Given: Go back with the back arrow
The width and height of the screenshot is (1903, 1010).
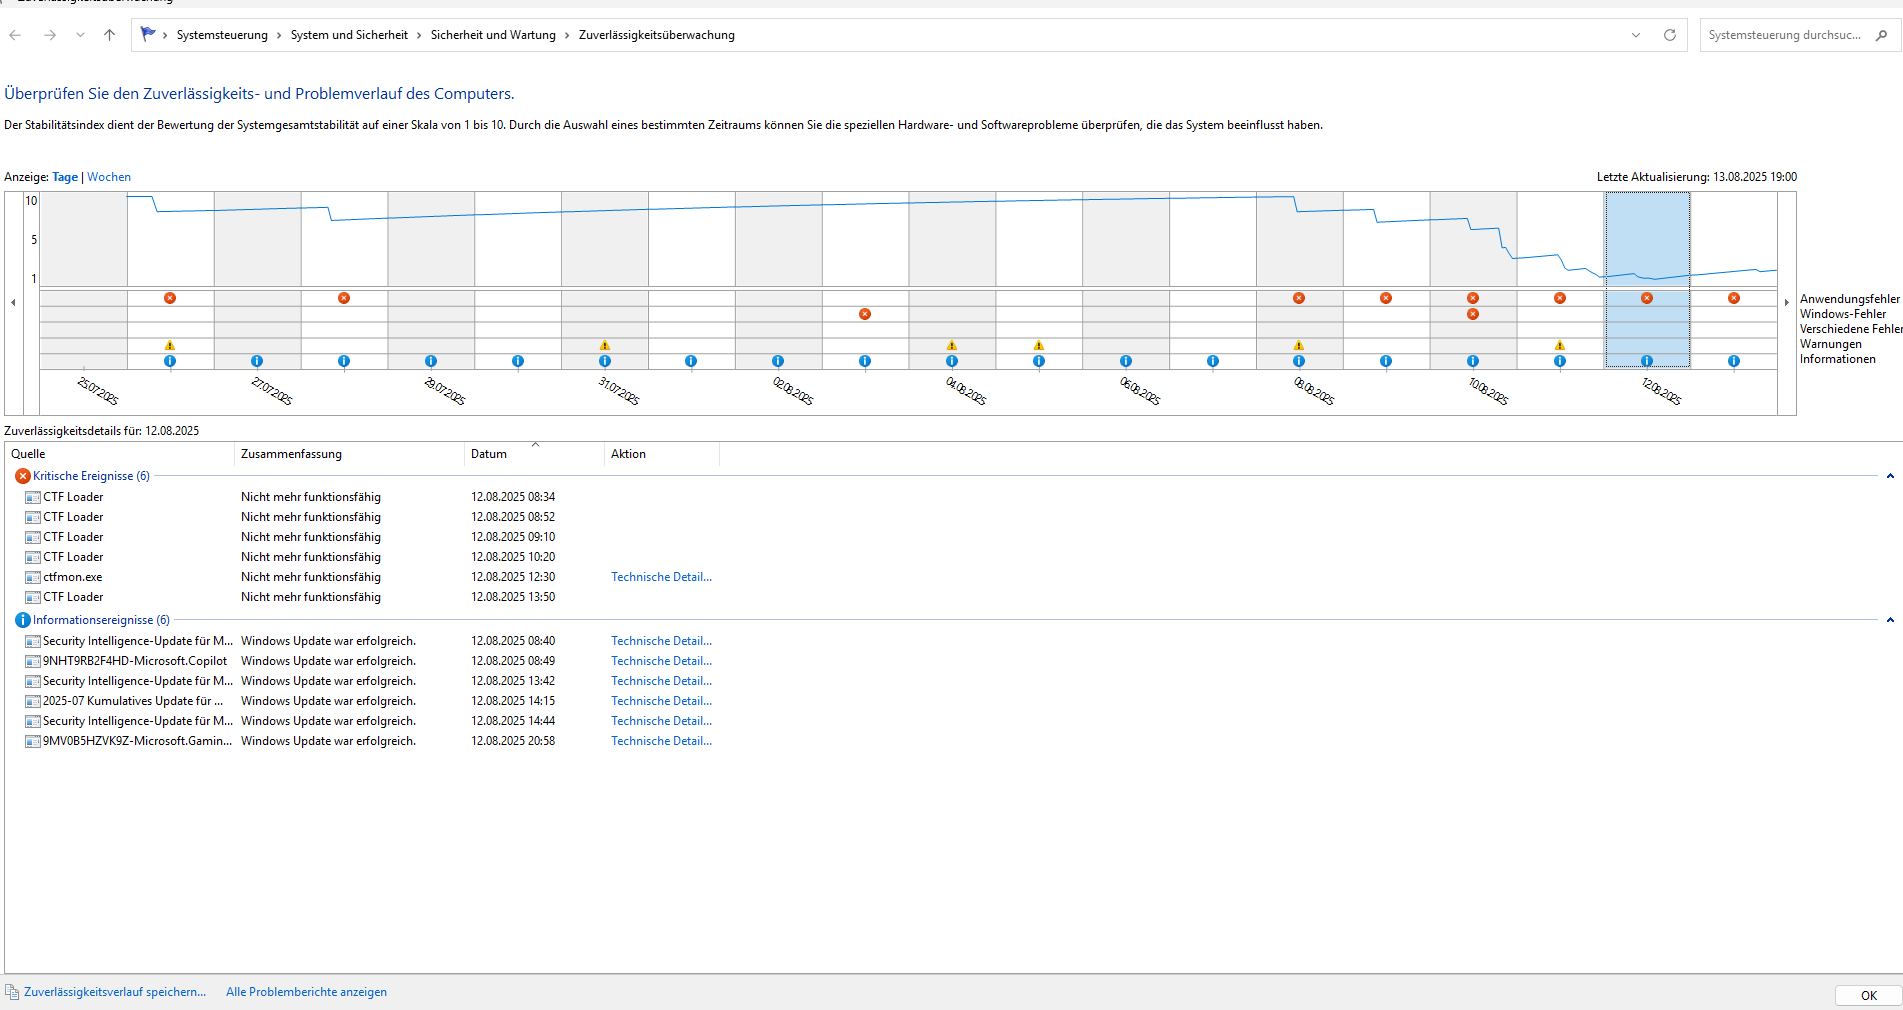Looking at the screenshot, I should 15,35.
